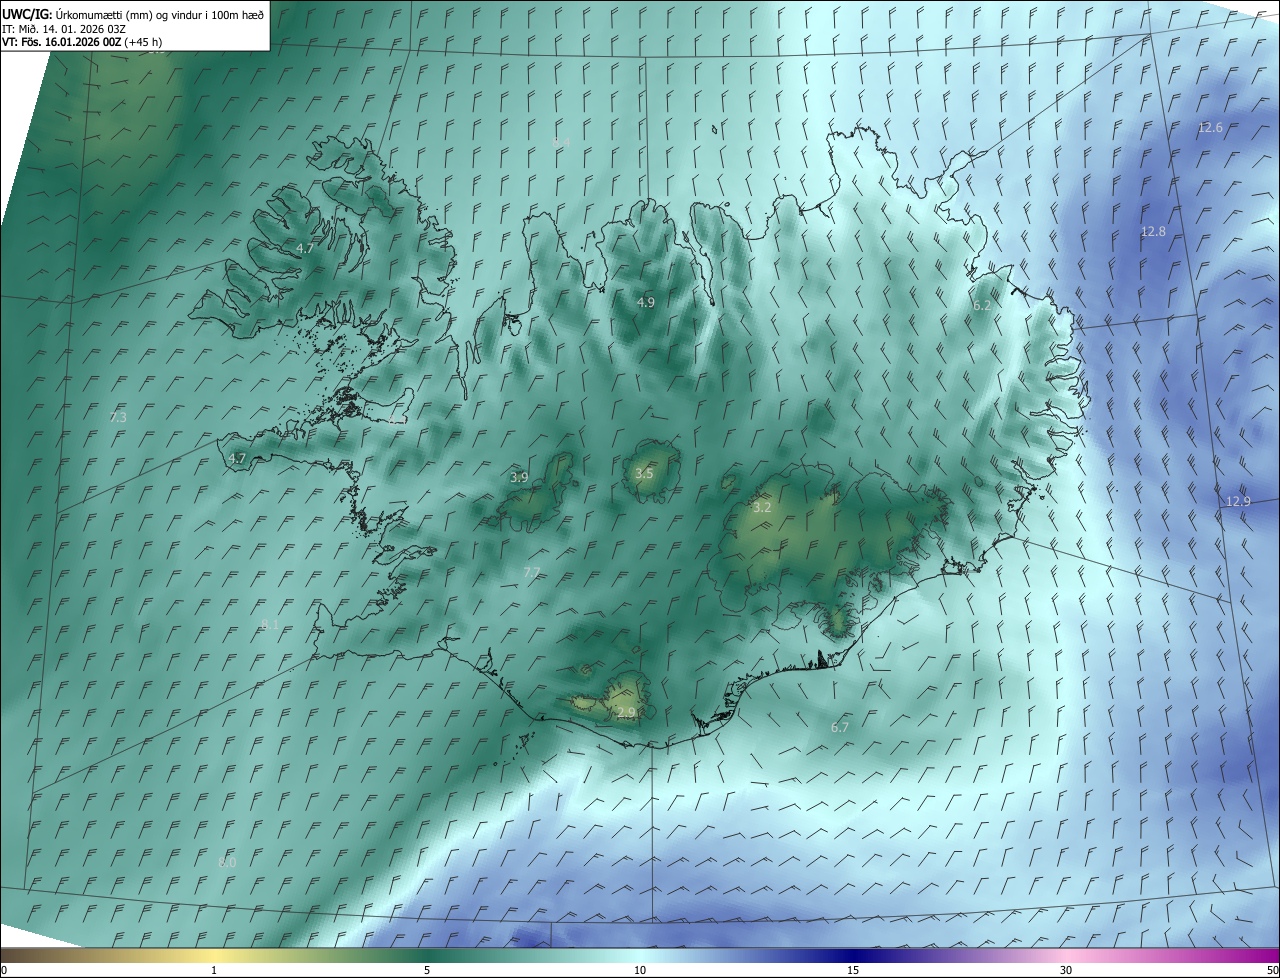Click the 7.7 value in southwest Iceland
Viewport: 1280px width, 978px height.
[x=532, y=572]
